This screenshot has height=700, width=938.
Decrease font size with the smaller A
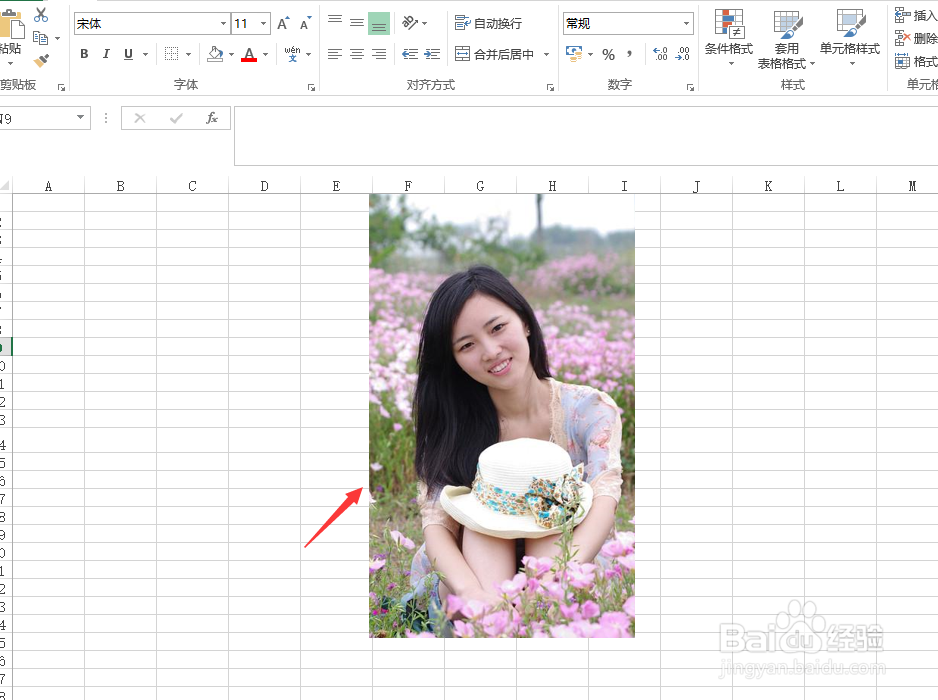click(305, 23)
